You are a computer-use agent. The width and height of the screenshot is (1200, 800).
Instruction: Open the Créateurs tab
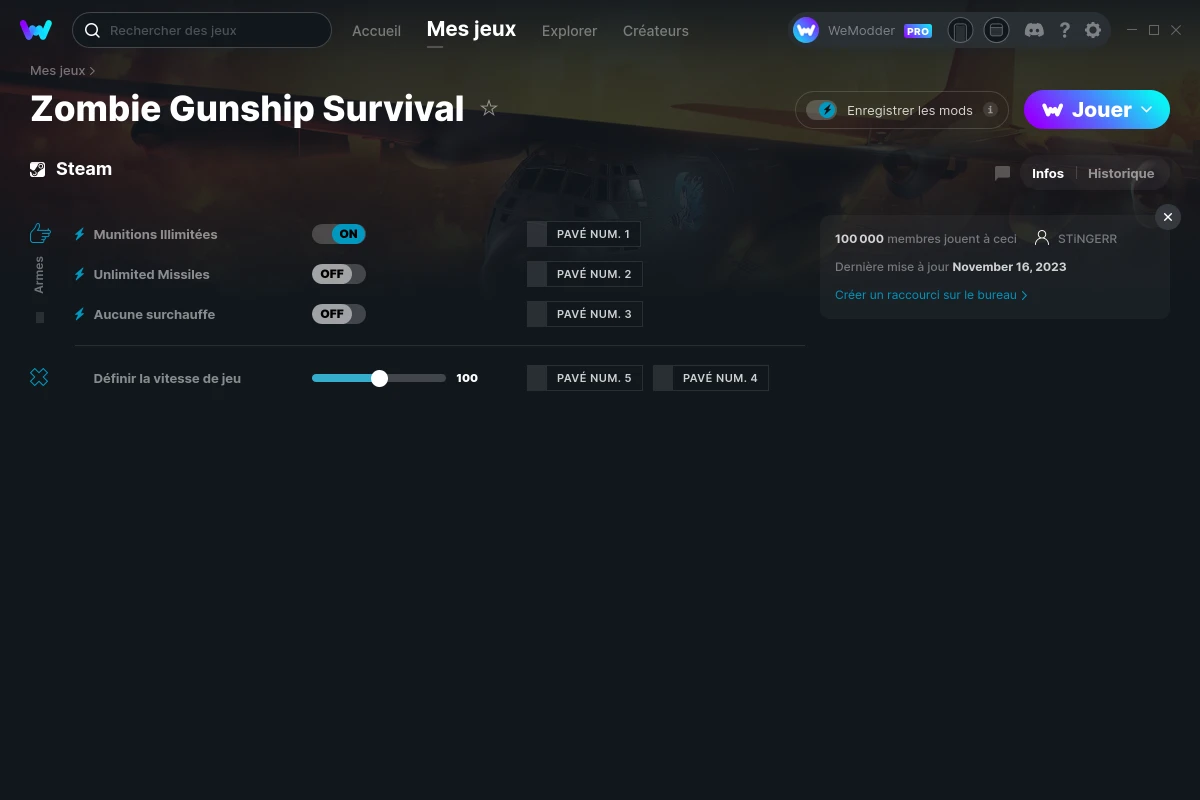pos(655,31)
